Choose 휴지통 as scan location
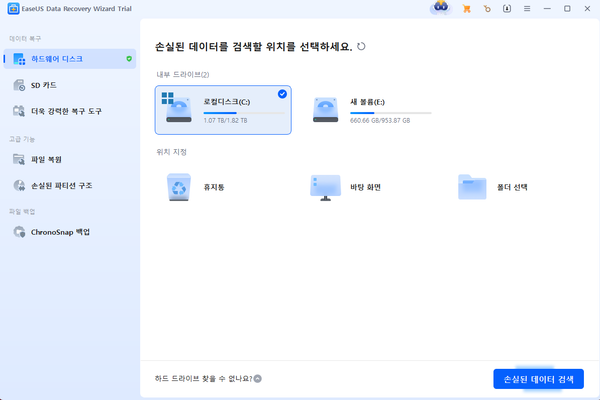Viewport: 600px width, 400px height. 223,187
